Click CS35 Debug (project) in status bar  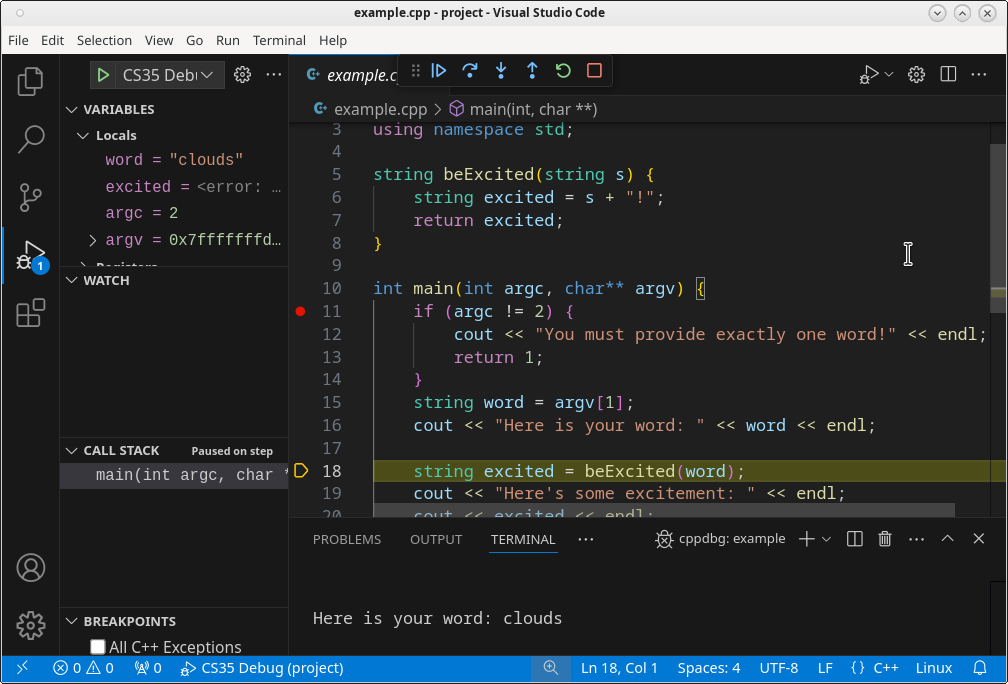262,669
